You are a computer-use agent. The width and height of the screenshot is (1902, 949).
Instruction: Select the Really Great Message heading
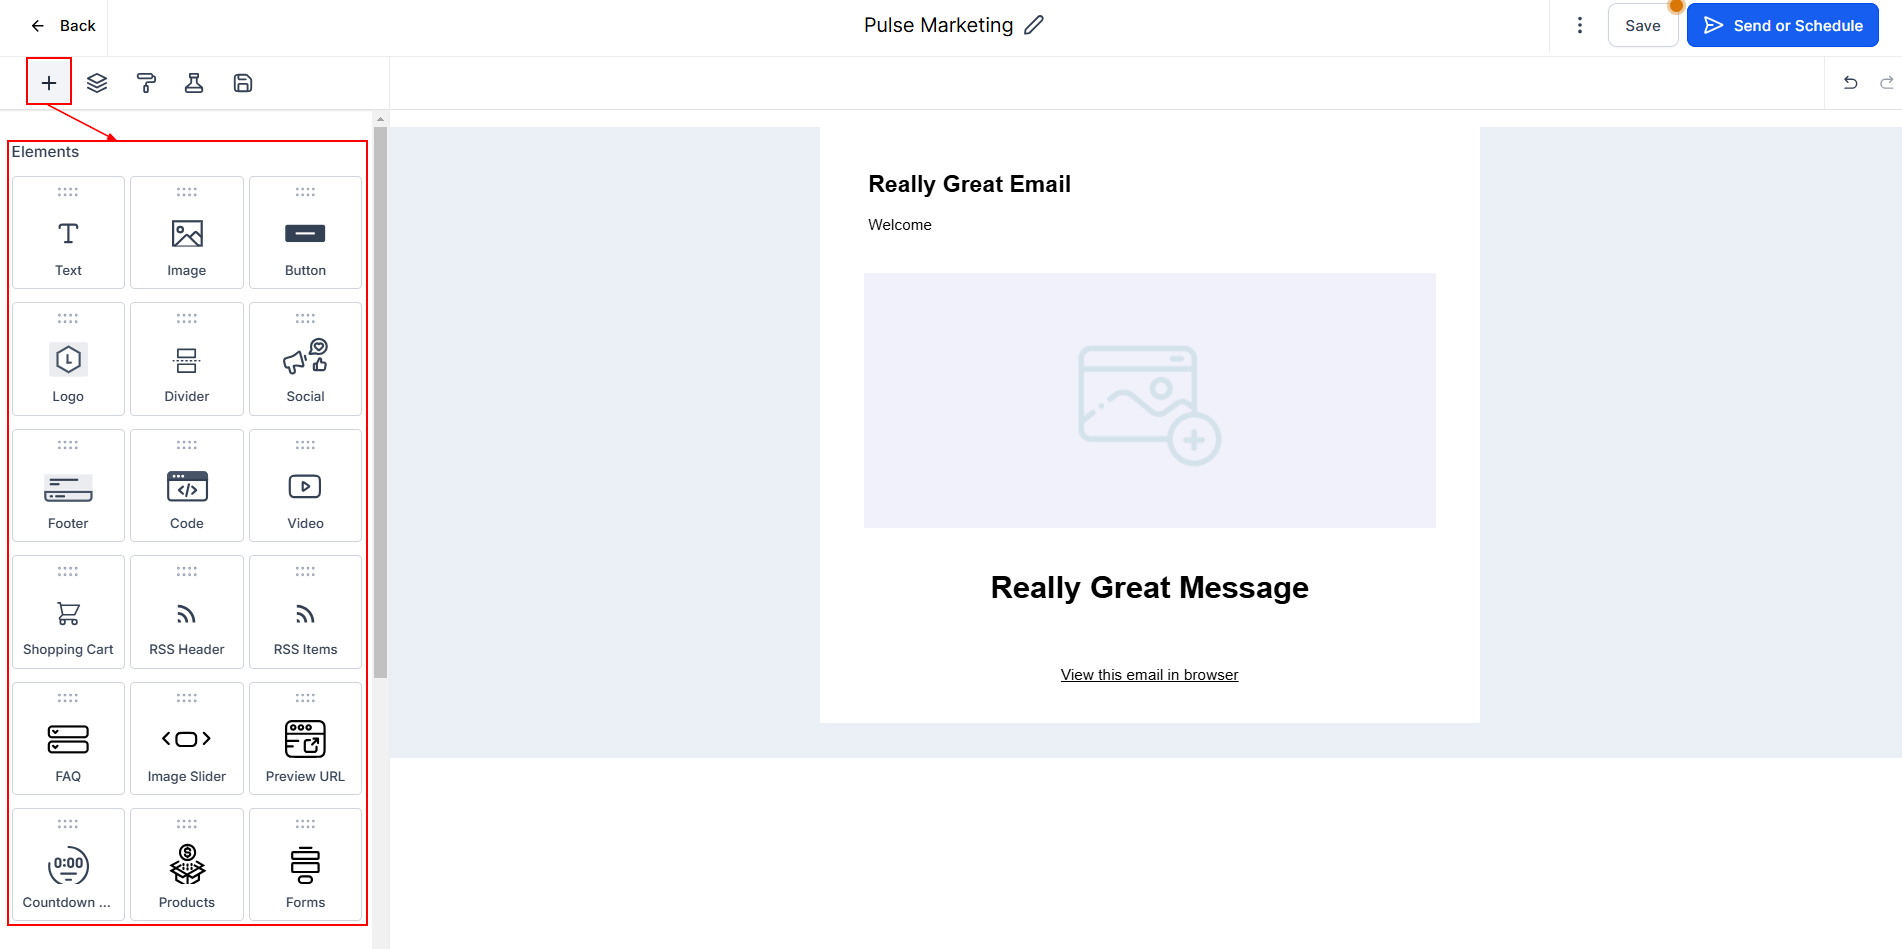(x=1150, y=587)
